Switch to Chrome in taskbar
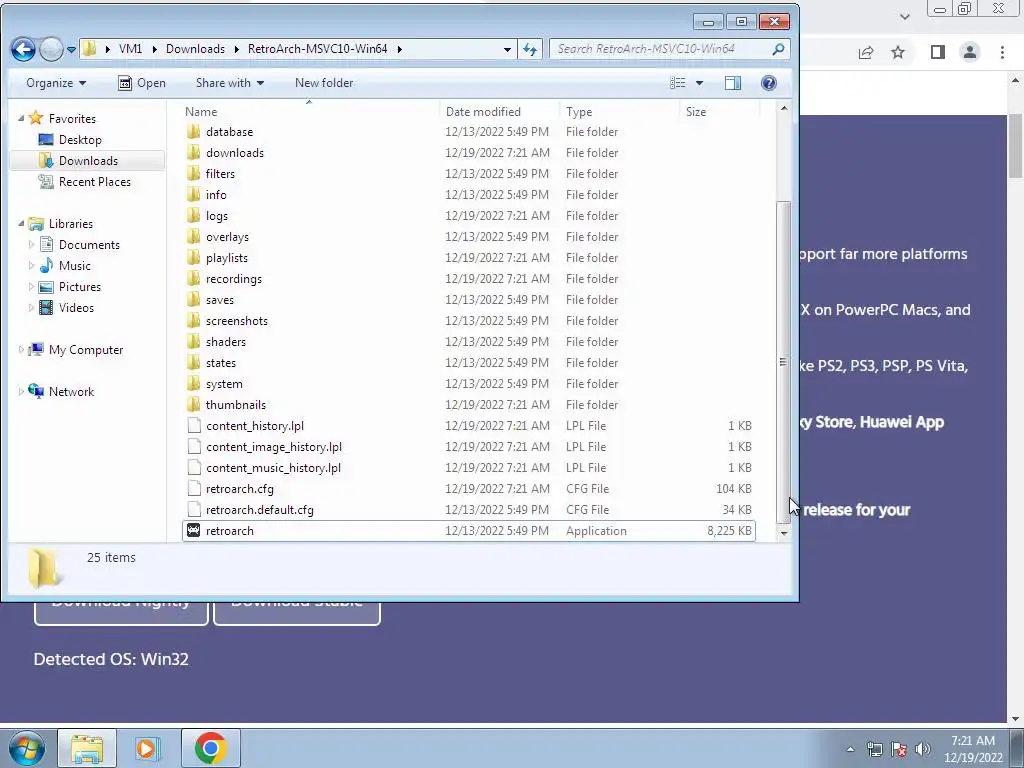 pyautogui.click(x=210, y=748)
